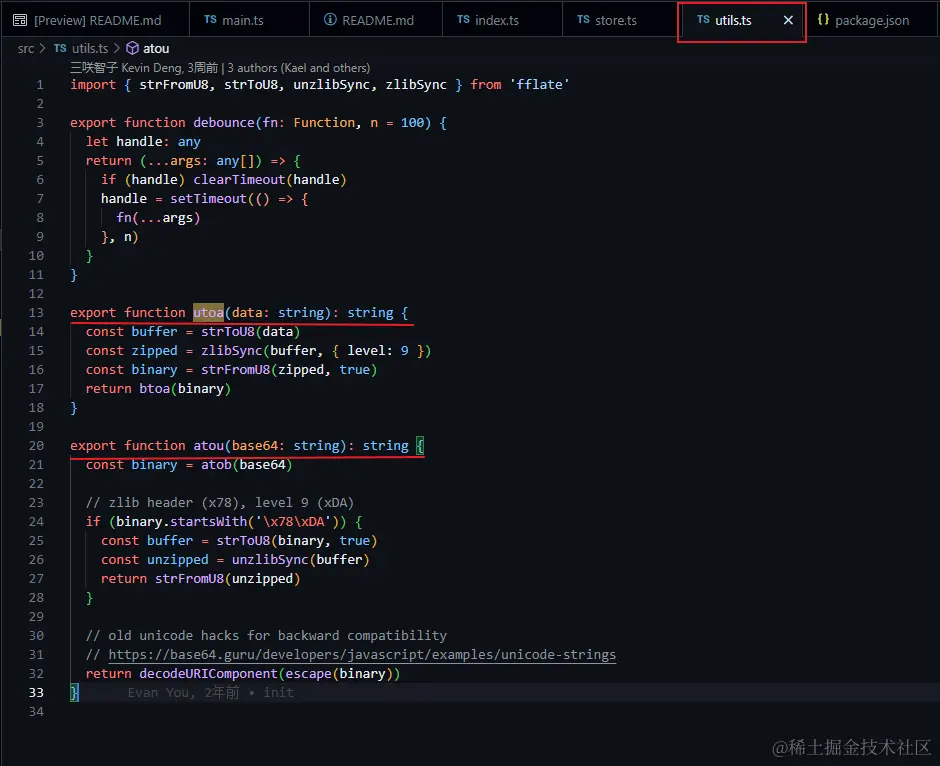This screenshot has height=766, width=940.
Task: Expand the breadcrumb chevron after src
Action: 43,49
